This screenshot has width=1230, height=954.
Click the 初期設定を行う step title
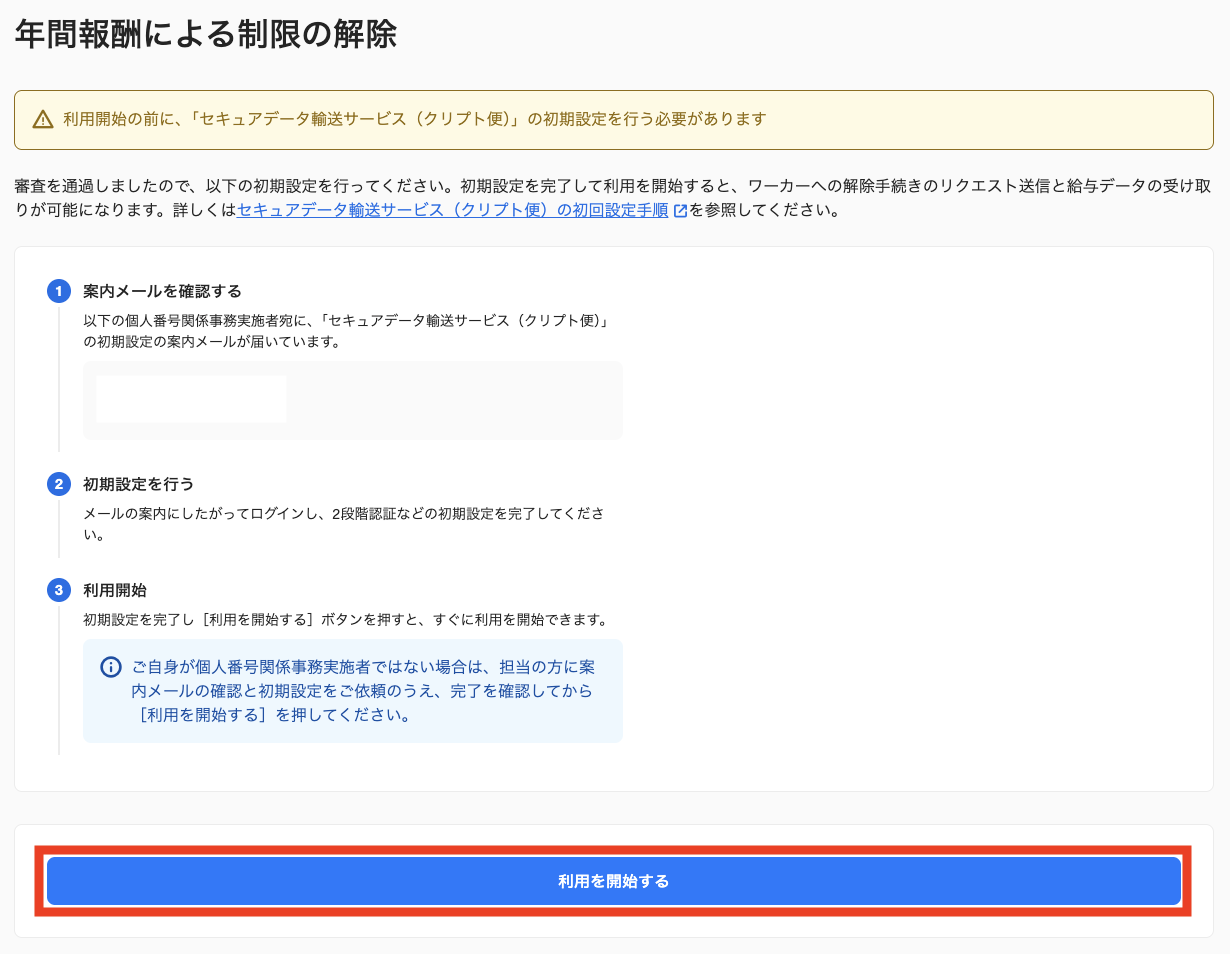138,484
